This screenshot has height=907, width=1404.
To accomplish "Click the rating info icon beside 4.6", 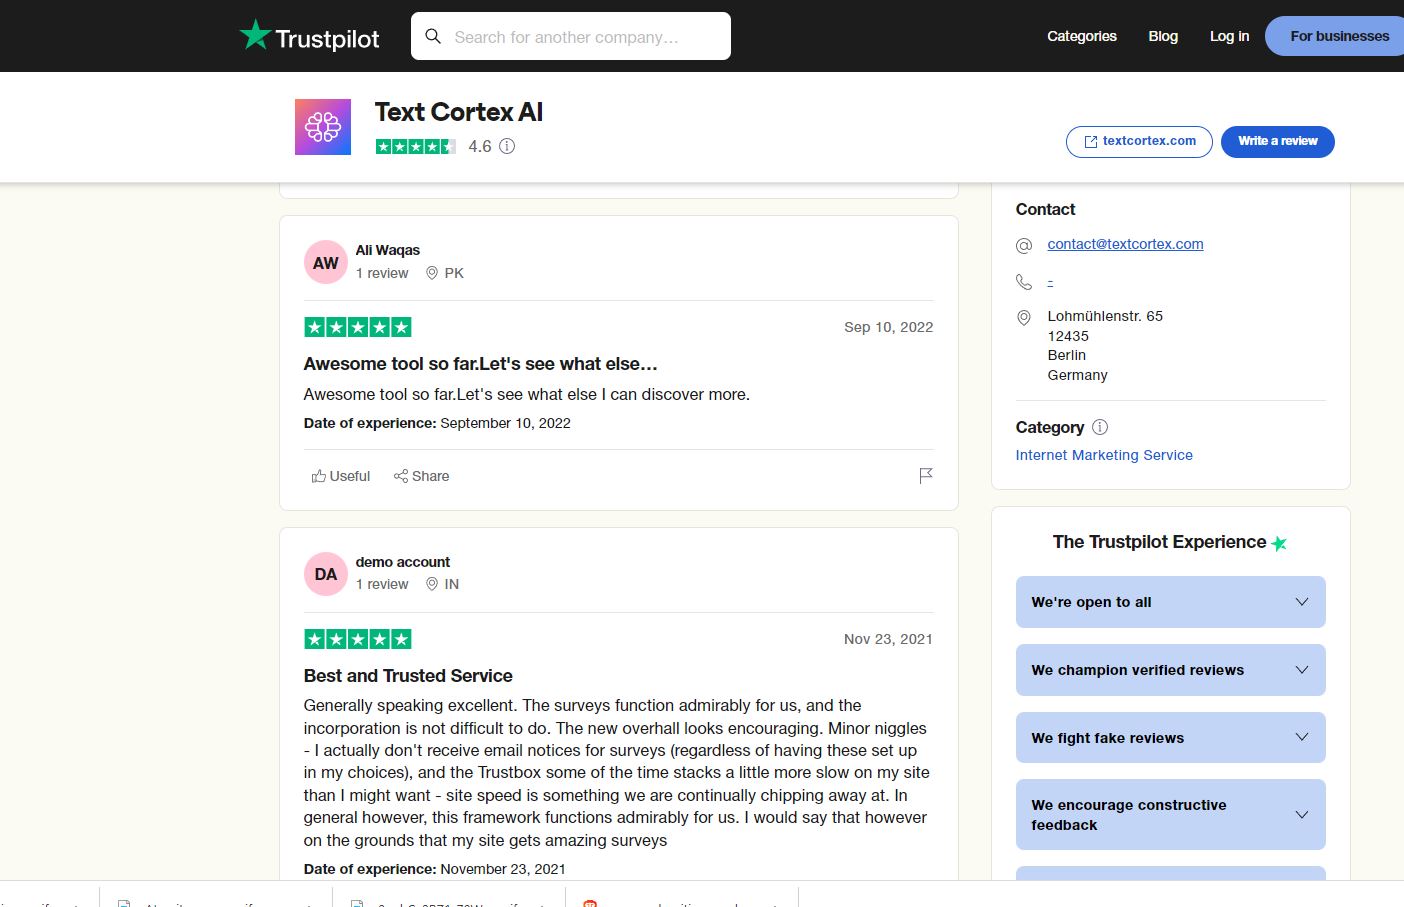I will (x=507, y=146).
